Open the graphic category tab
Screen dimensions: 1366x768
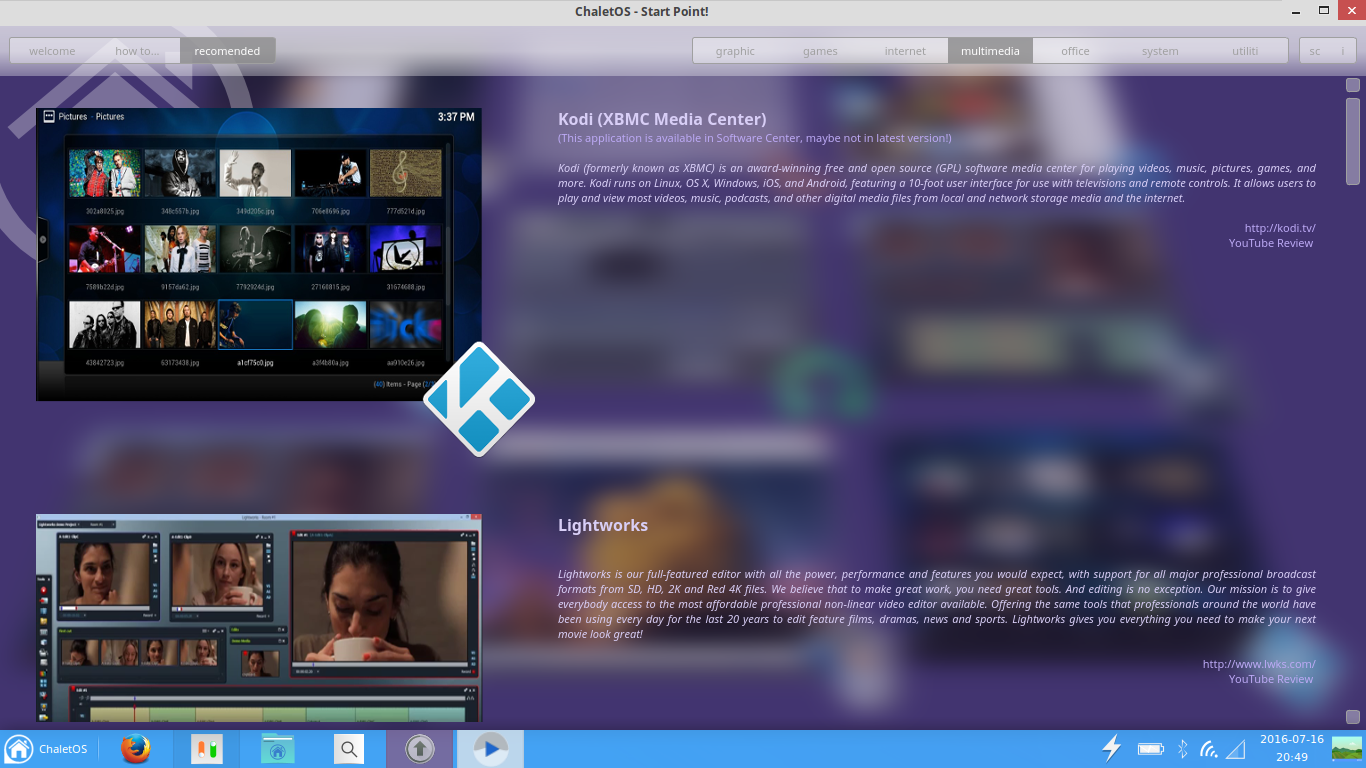735,51
